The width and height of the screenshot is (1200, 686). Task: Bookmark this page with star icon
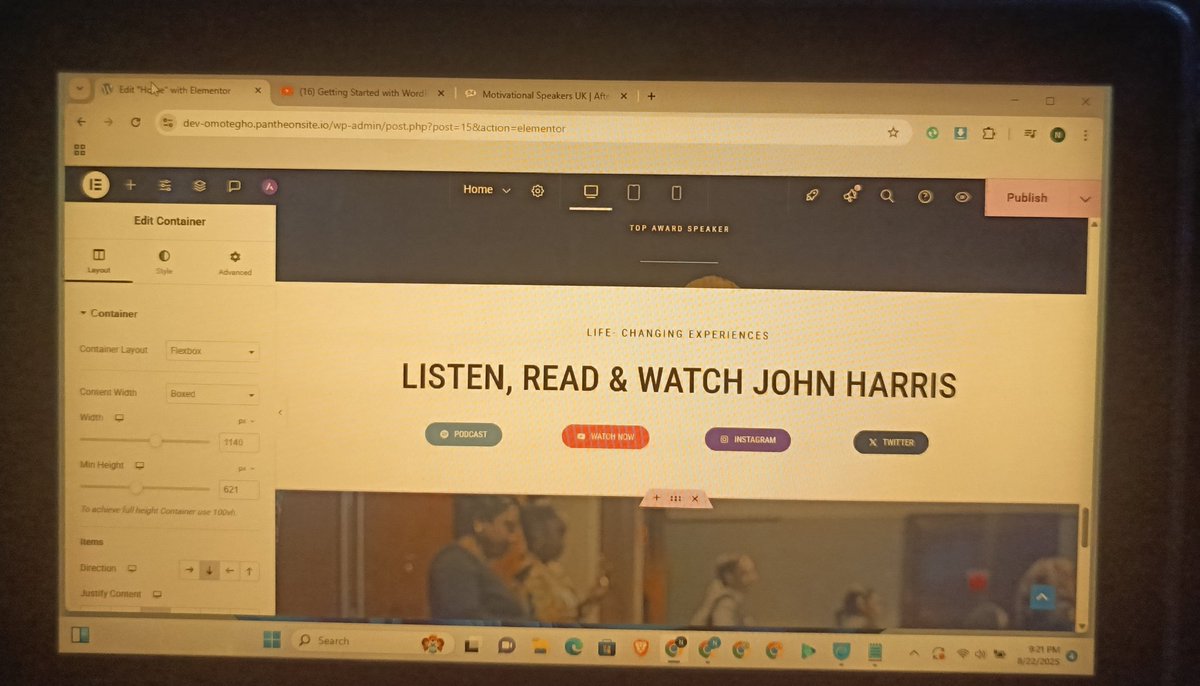(893, 132)
